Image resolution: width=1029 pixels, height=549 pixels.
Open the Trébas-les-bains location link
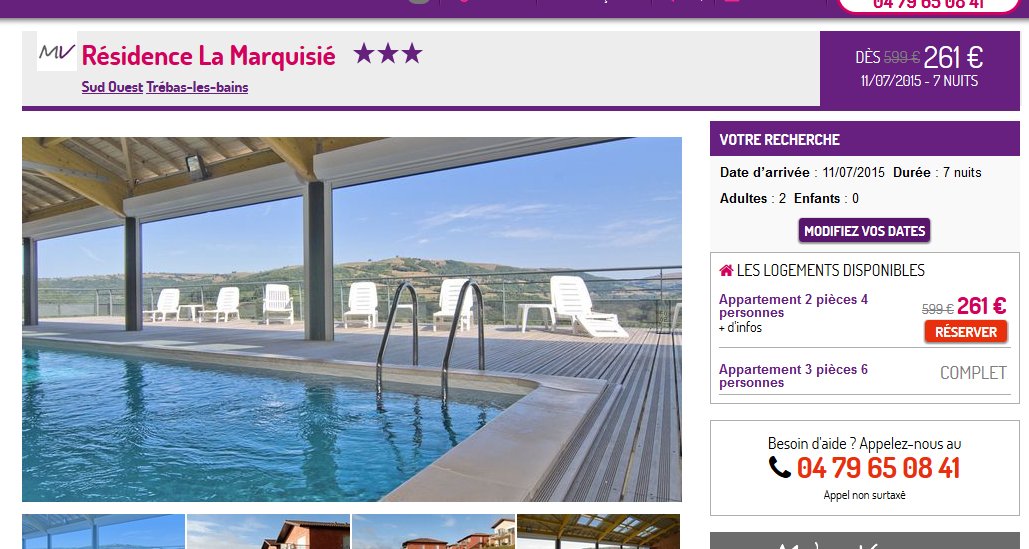197,87
